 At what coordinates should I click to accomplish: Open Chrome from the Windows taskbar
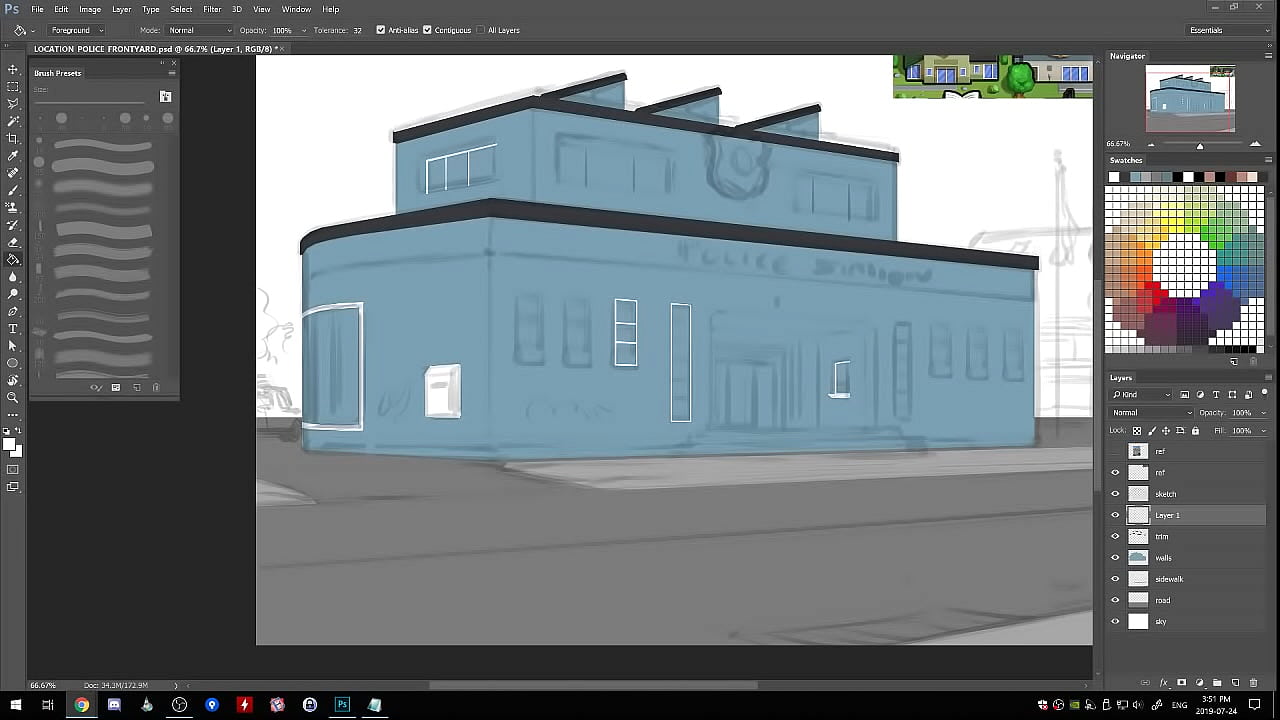81,705
